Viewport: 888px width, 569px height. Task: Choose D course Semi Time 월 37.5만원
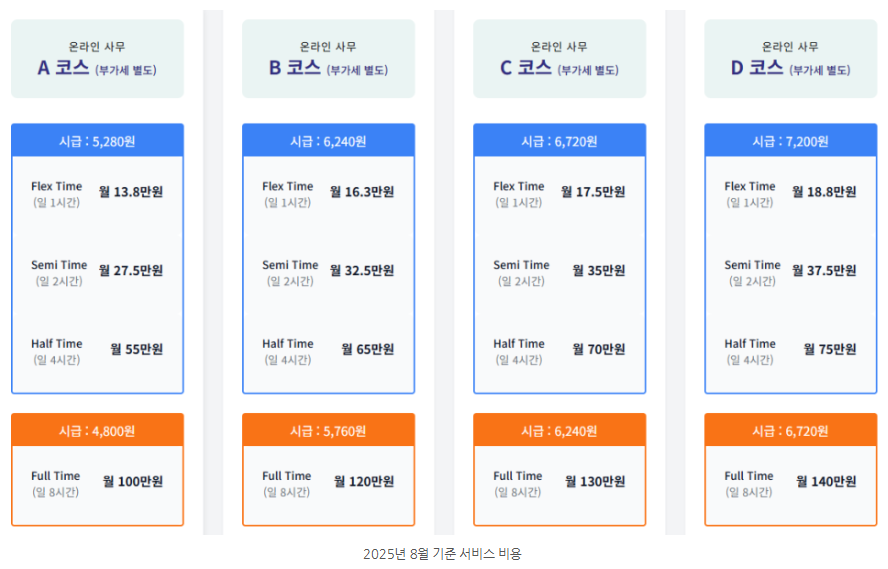[790, 272]
